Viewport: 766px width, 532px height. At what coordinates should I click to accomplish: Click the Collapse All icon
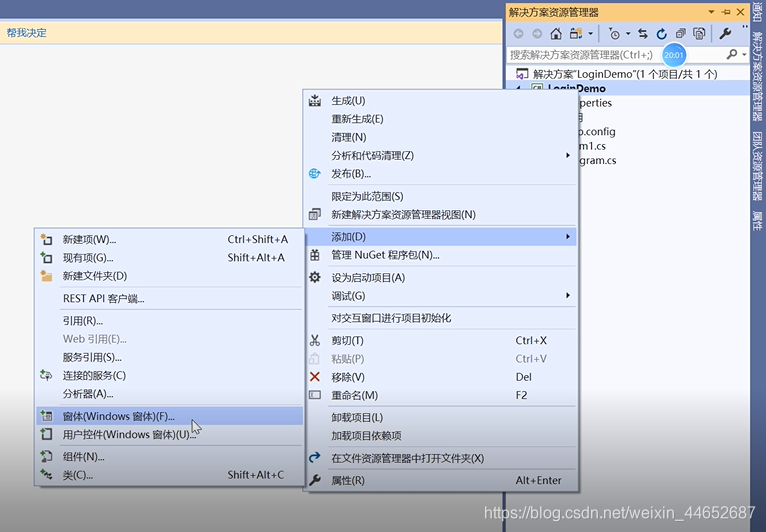(x=681, y=34)
